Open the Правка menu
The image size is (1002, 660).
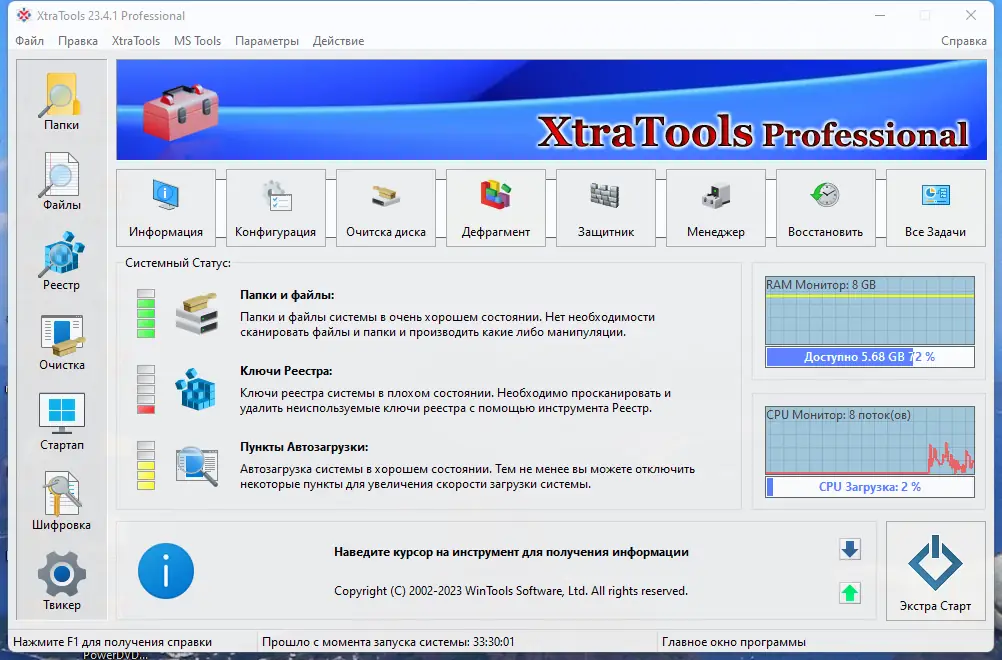coord(78,41)
